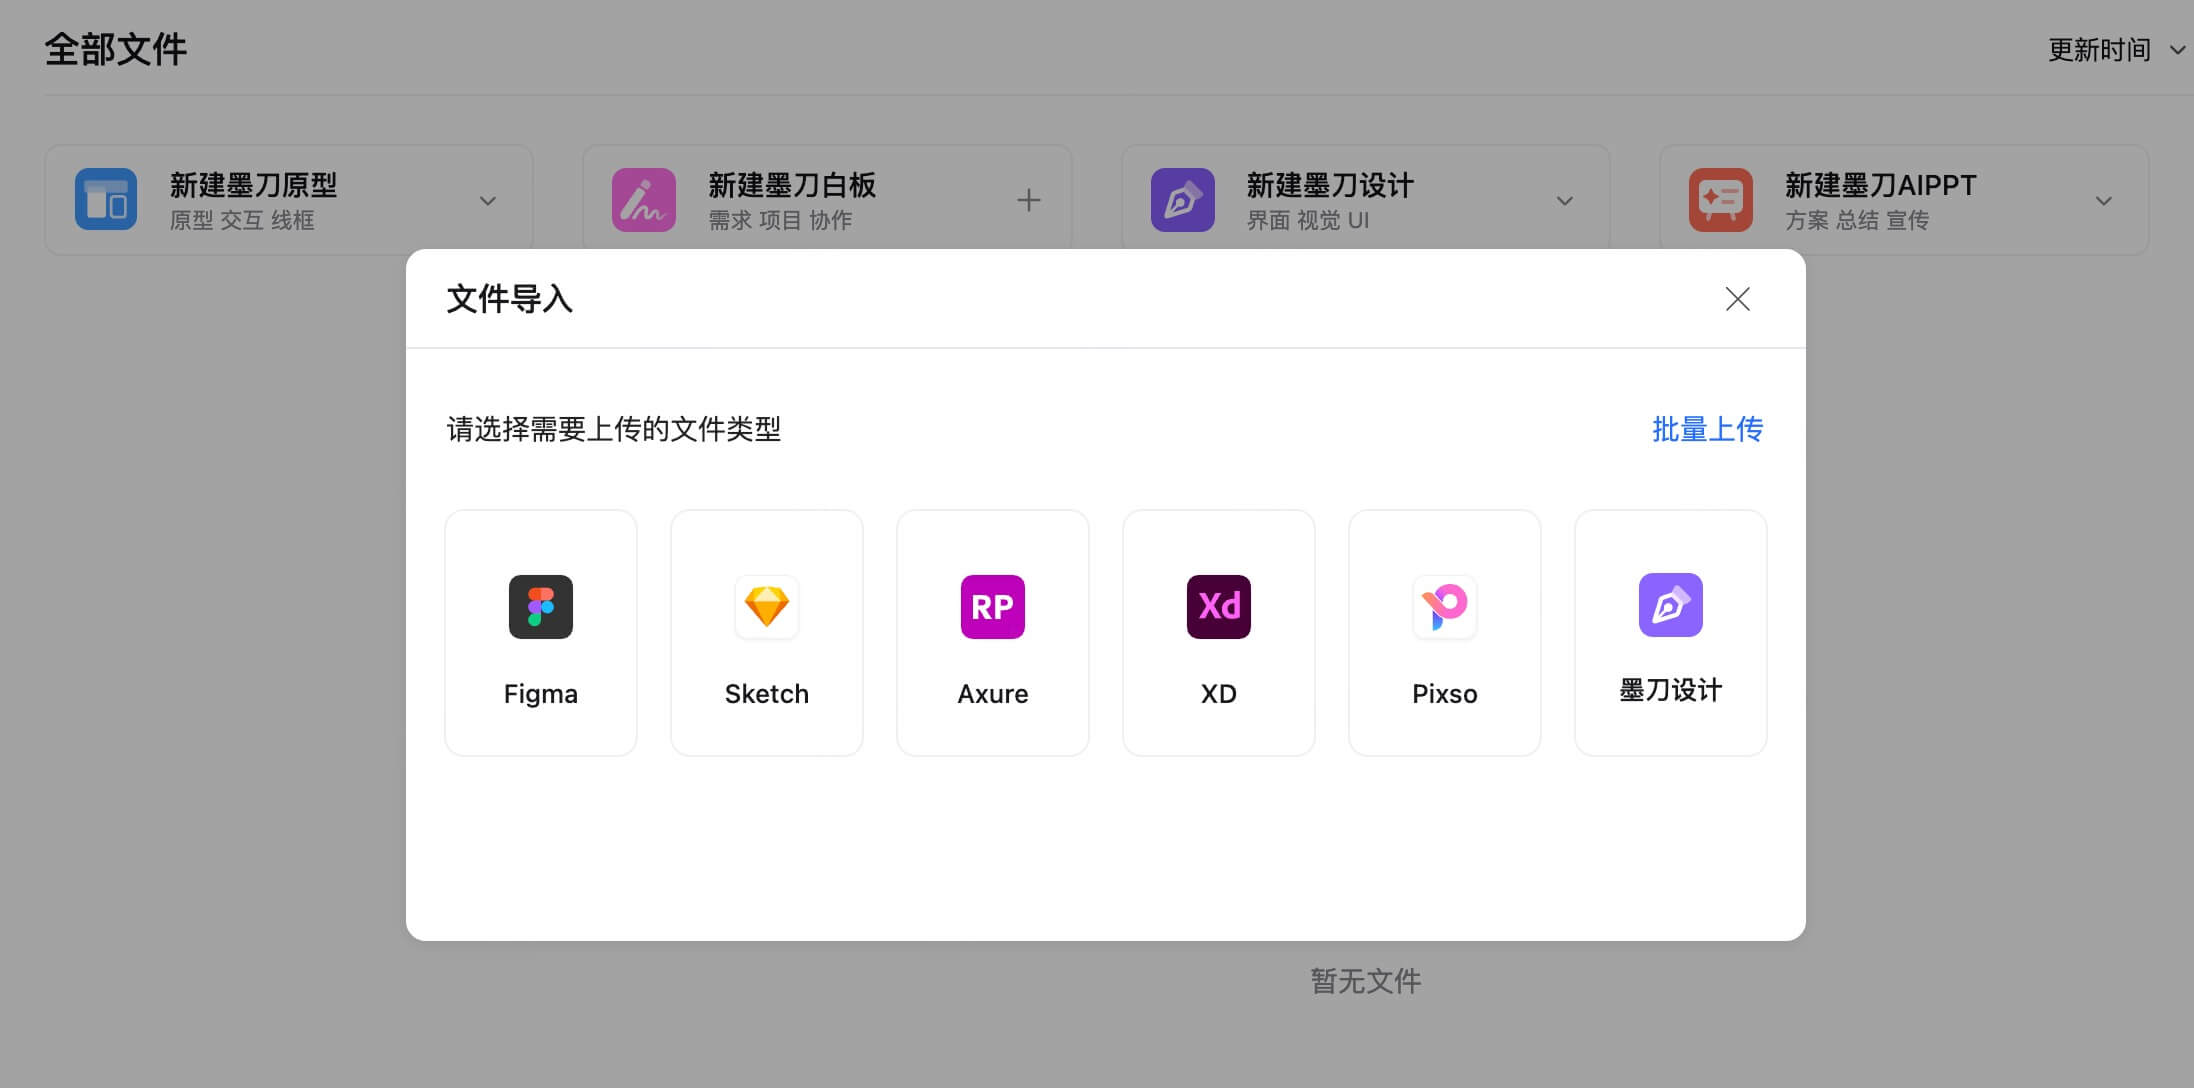
Task: Switch to the 全部文件 section header
Action: [x=116, y=47]
